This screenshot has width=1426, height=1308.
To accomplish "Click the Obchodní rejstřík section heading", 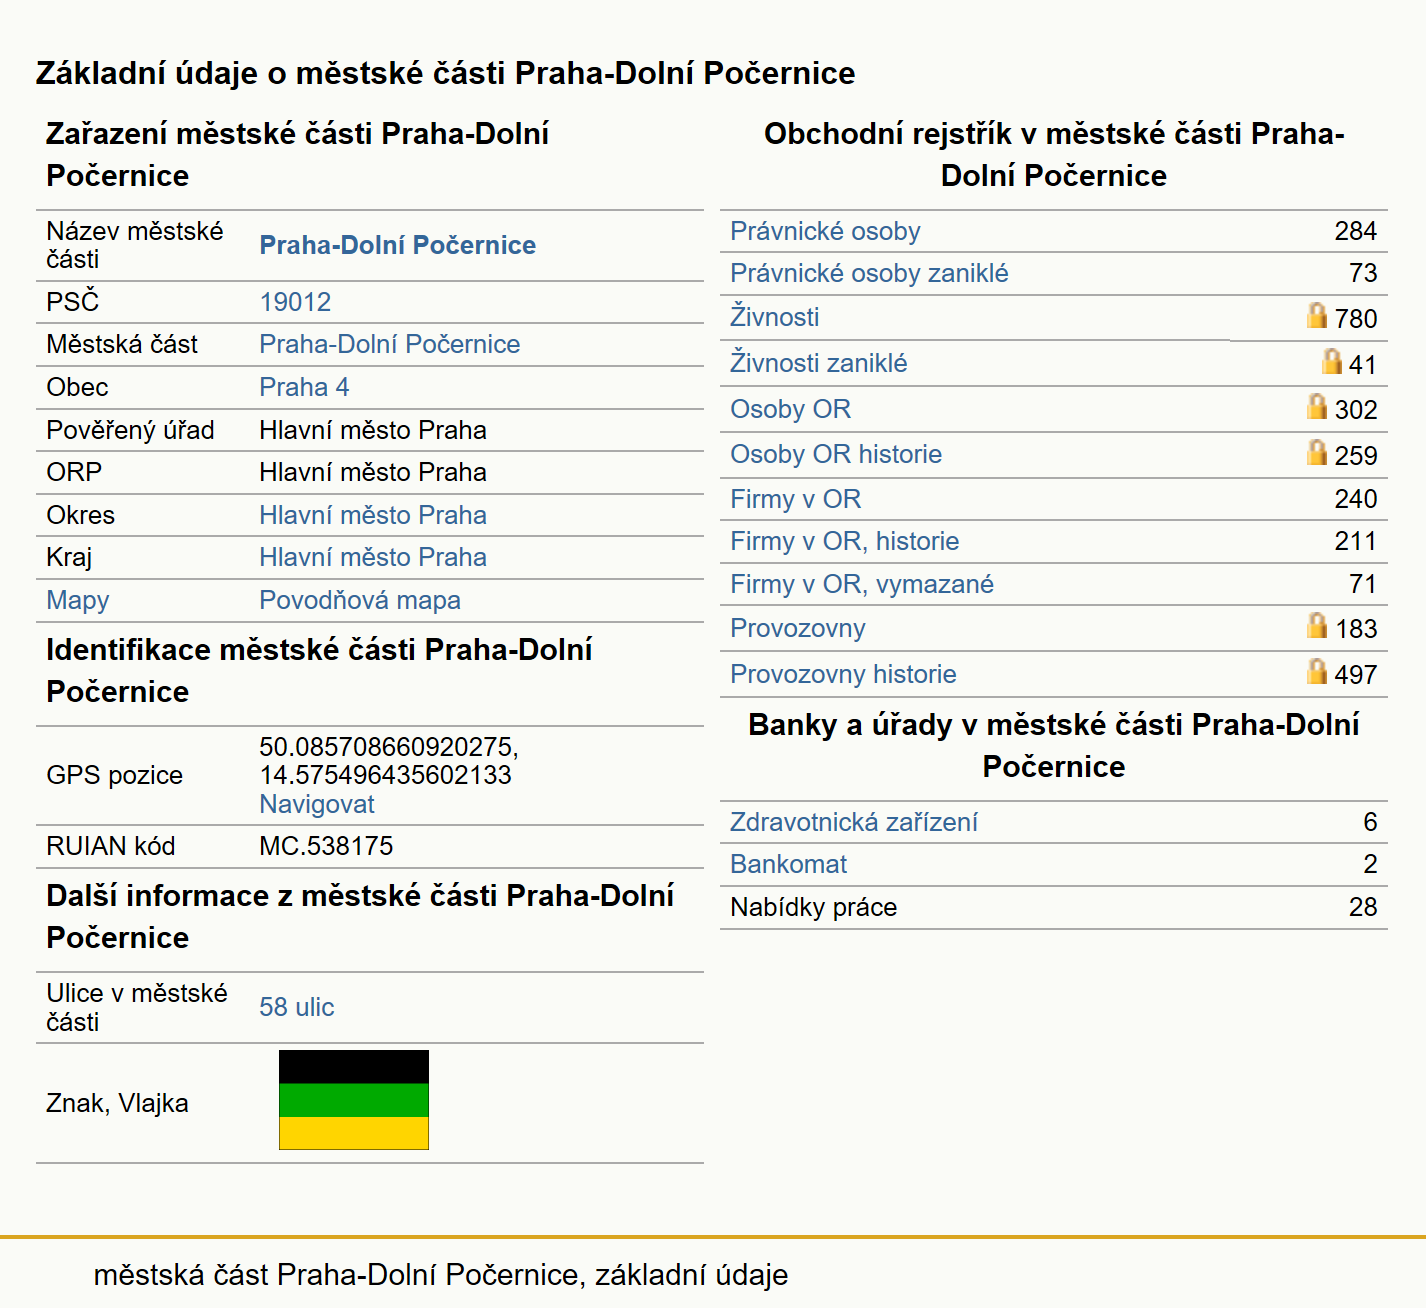I will pos(1054,154).
